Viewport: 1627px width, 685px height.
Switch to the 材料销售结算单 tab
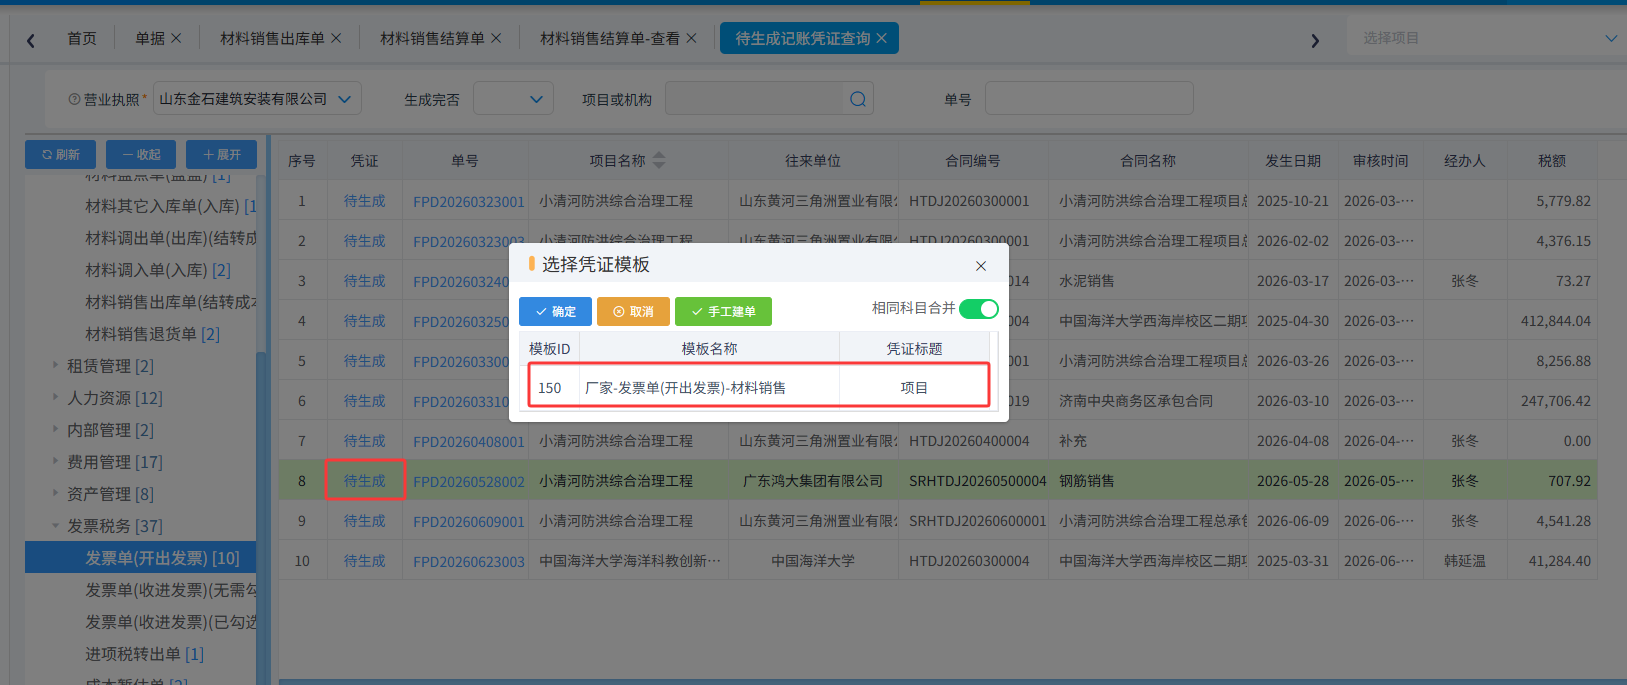432,38
